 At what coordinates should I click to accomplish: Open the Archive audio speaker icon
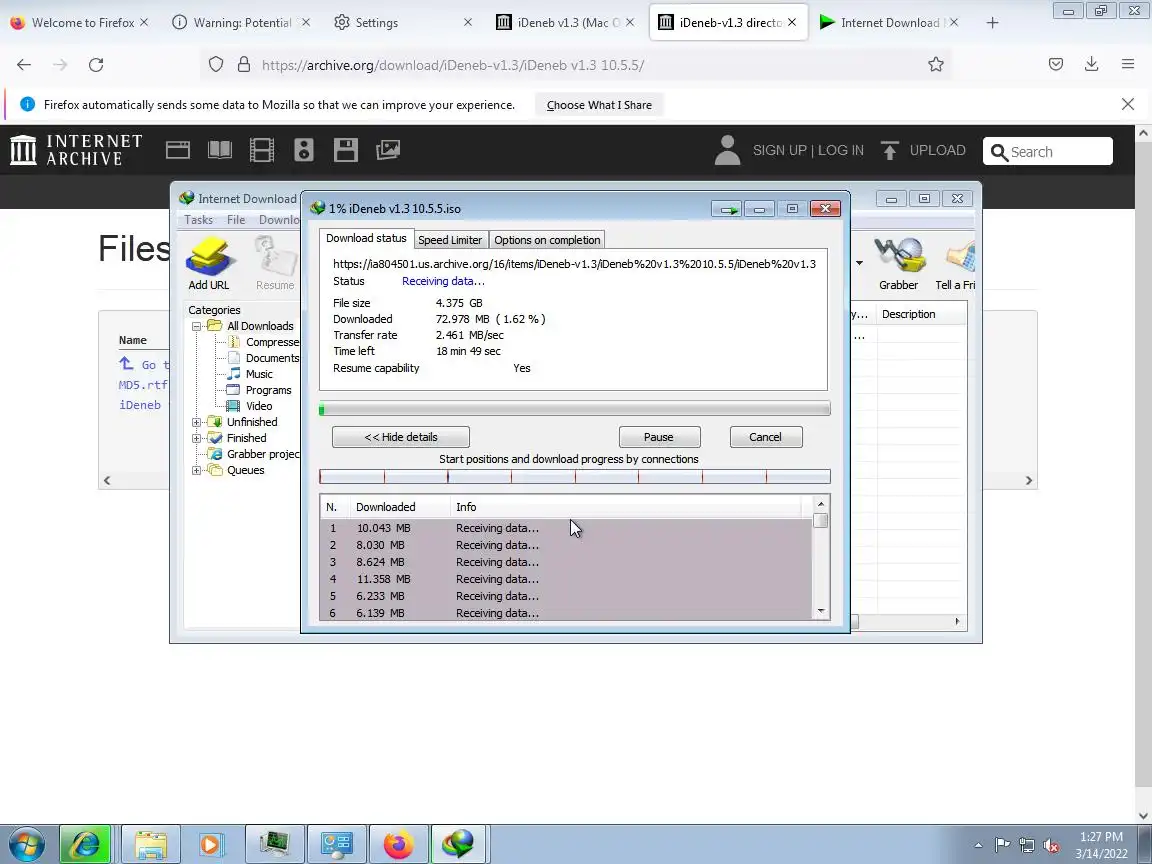tap(303, 150)
